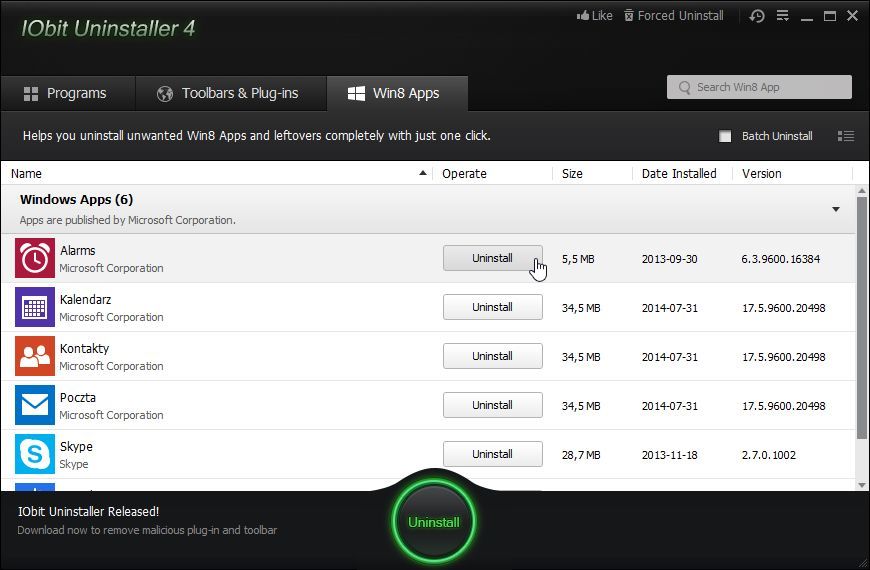The image size is (870, 570).
Task: Uninstall the Poczta app
Action: tap(493, 405)
